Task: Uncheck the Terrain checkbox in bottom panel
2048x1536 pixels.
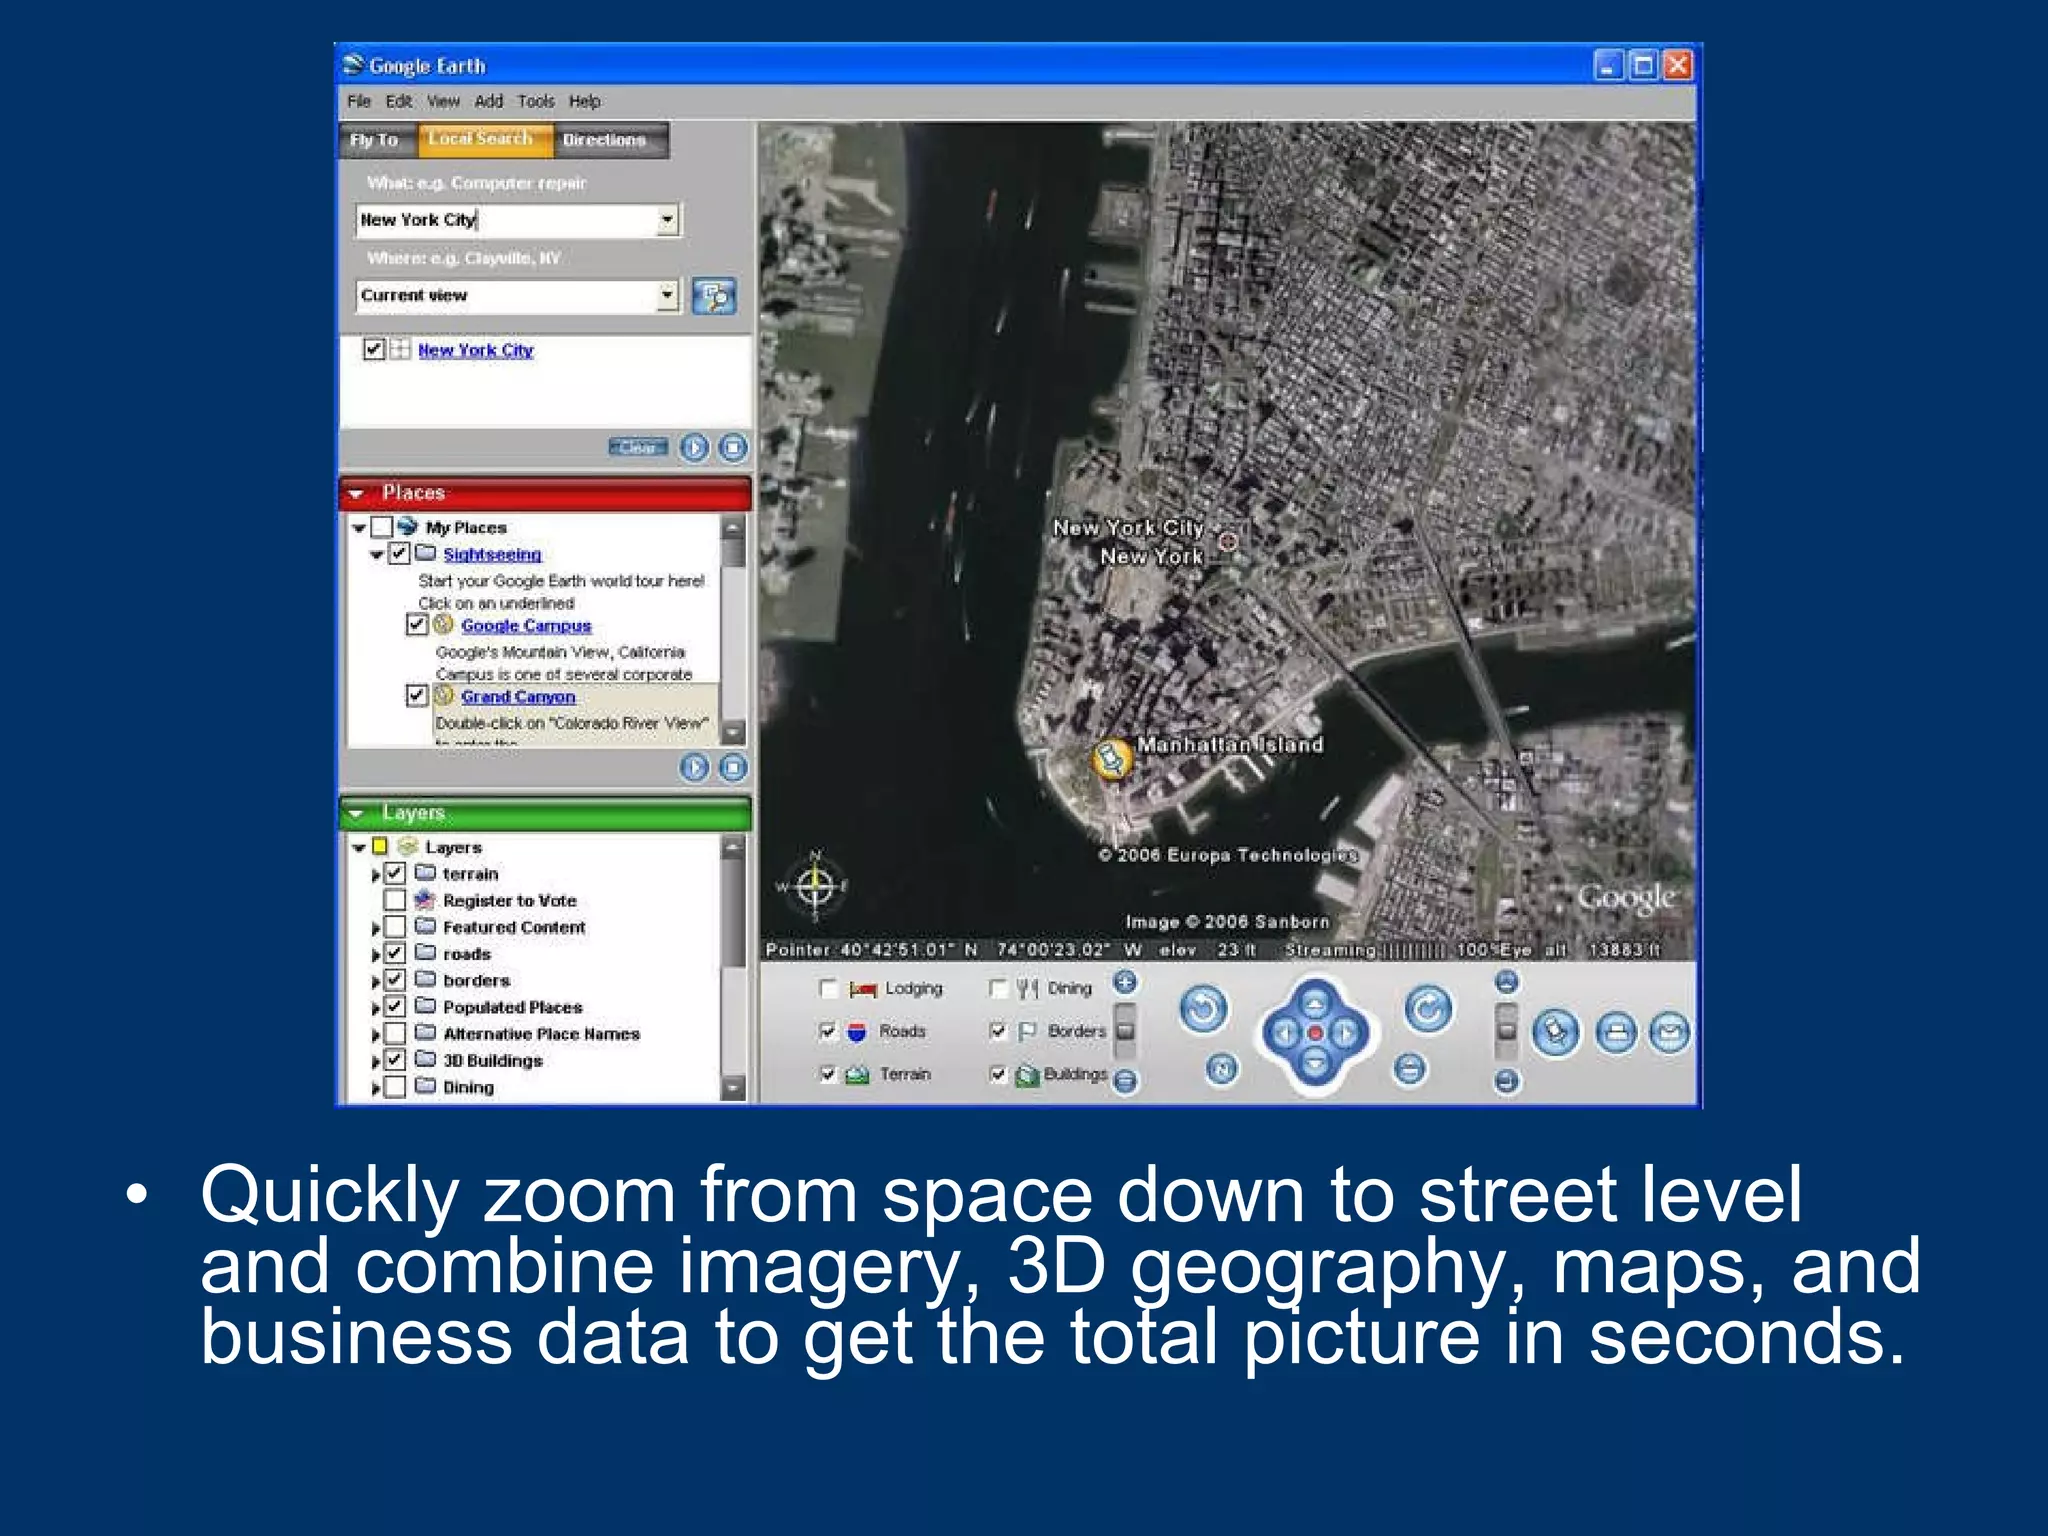Action: [828, 1074]
